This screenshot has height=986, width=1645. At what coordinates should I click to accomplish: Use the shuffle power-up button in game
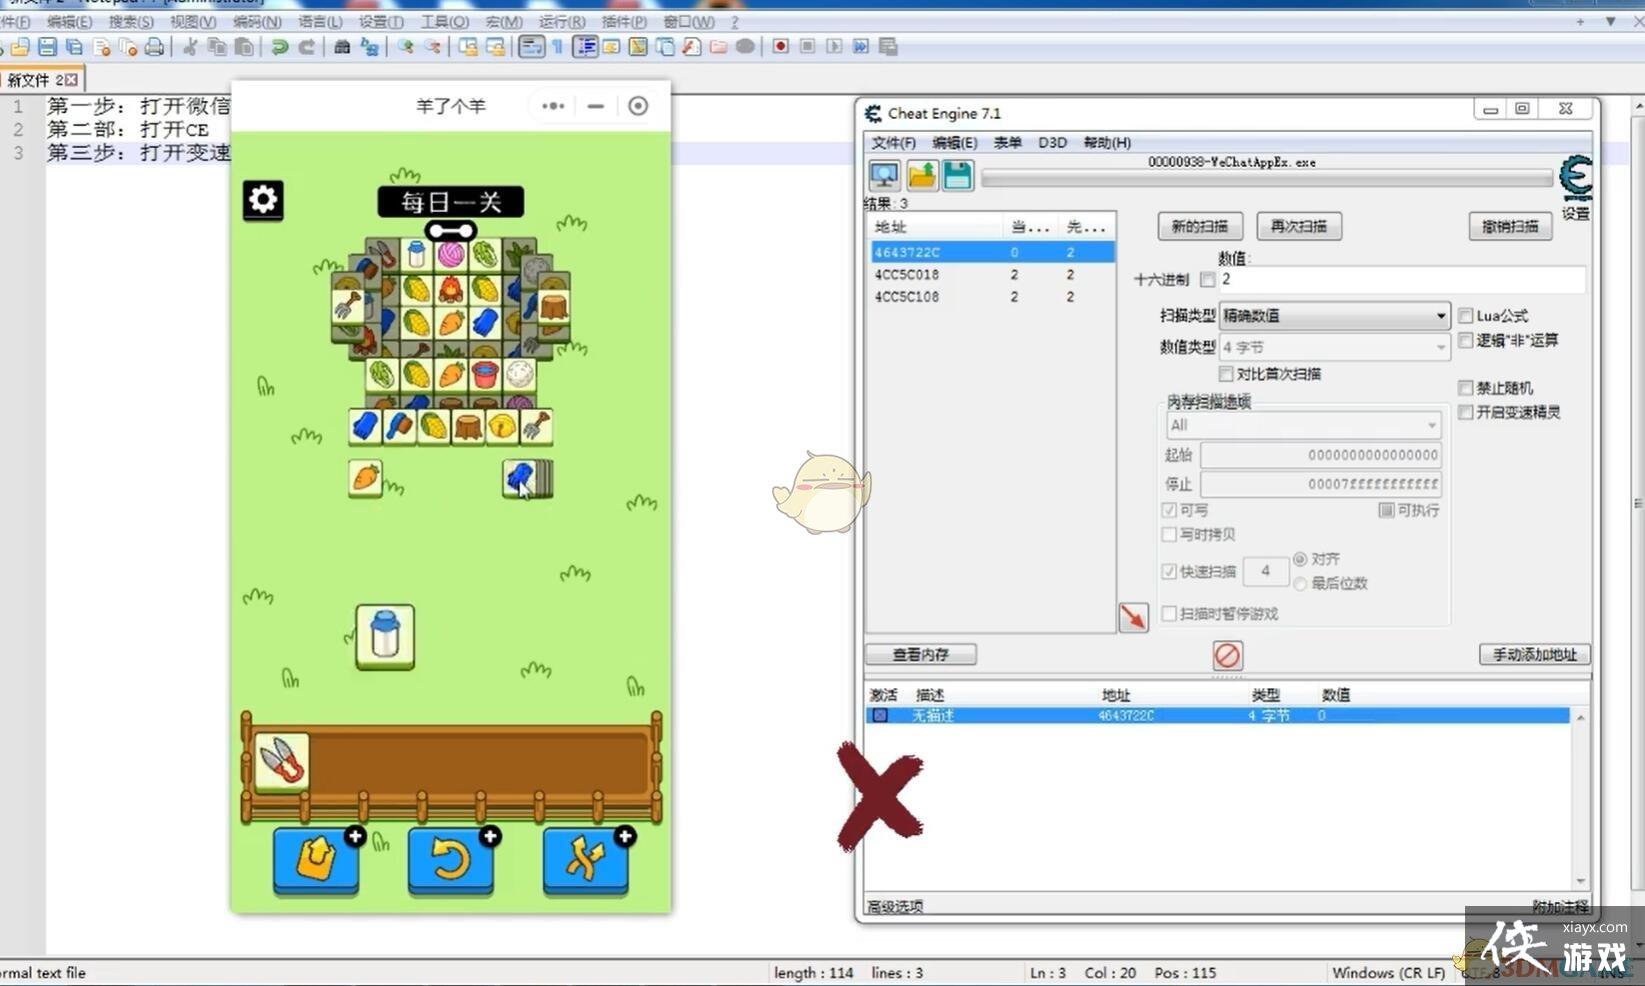click(x=586, y=860)
